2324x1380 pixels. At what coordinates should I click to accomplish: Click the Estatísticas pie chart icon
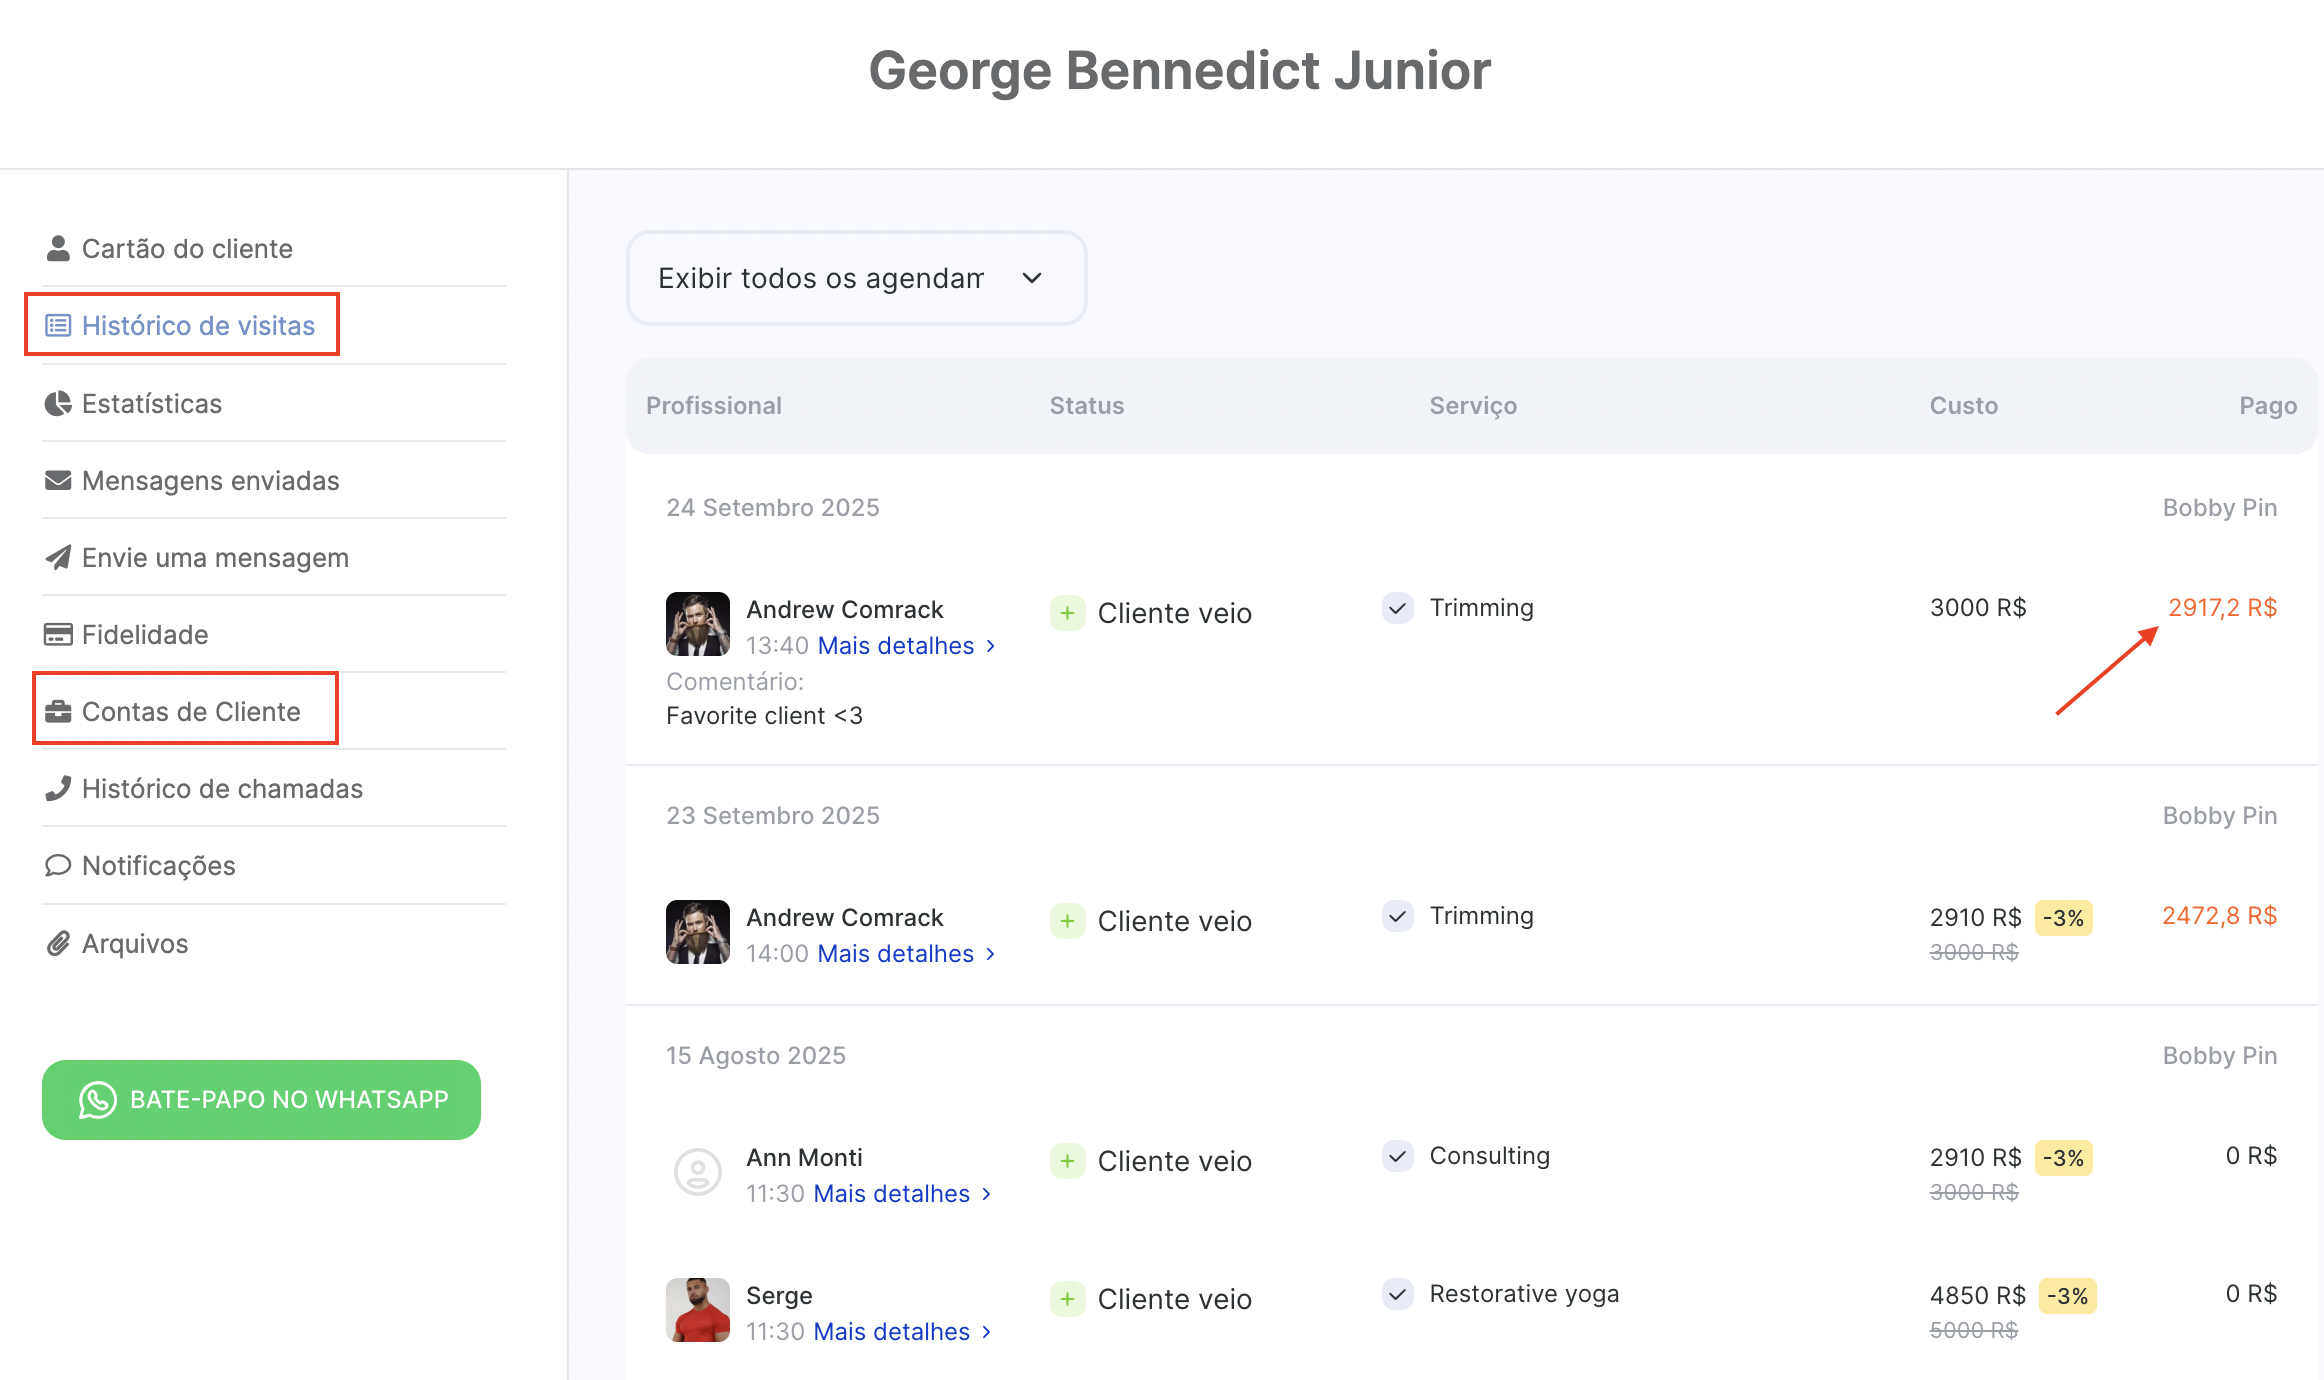pos(58,403)
